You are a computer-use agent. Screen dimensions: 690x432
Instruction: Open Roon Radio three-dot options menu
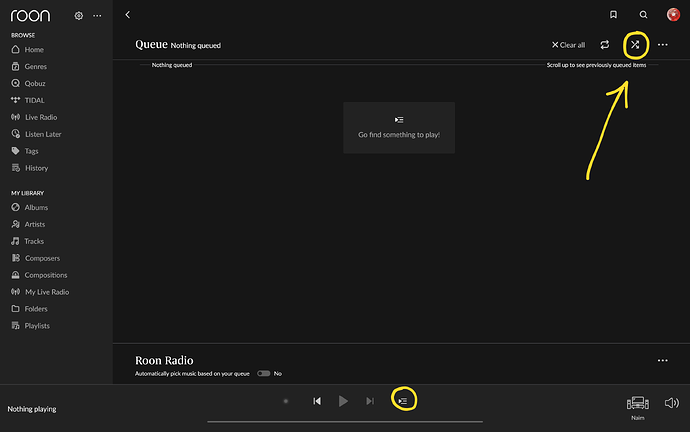[x=663, y=360]
